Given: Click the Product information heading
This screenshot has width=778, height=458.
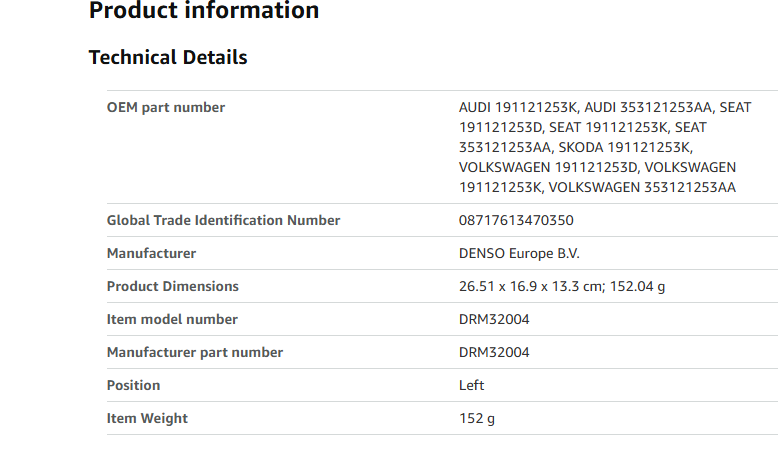Looking at the screenshot, I should (x=203, y=10).
